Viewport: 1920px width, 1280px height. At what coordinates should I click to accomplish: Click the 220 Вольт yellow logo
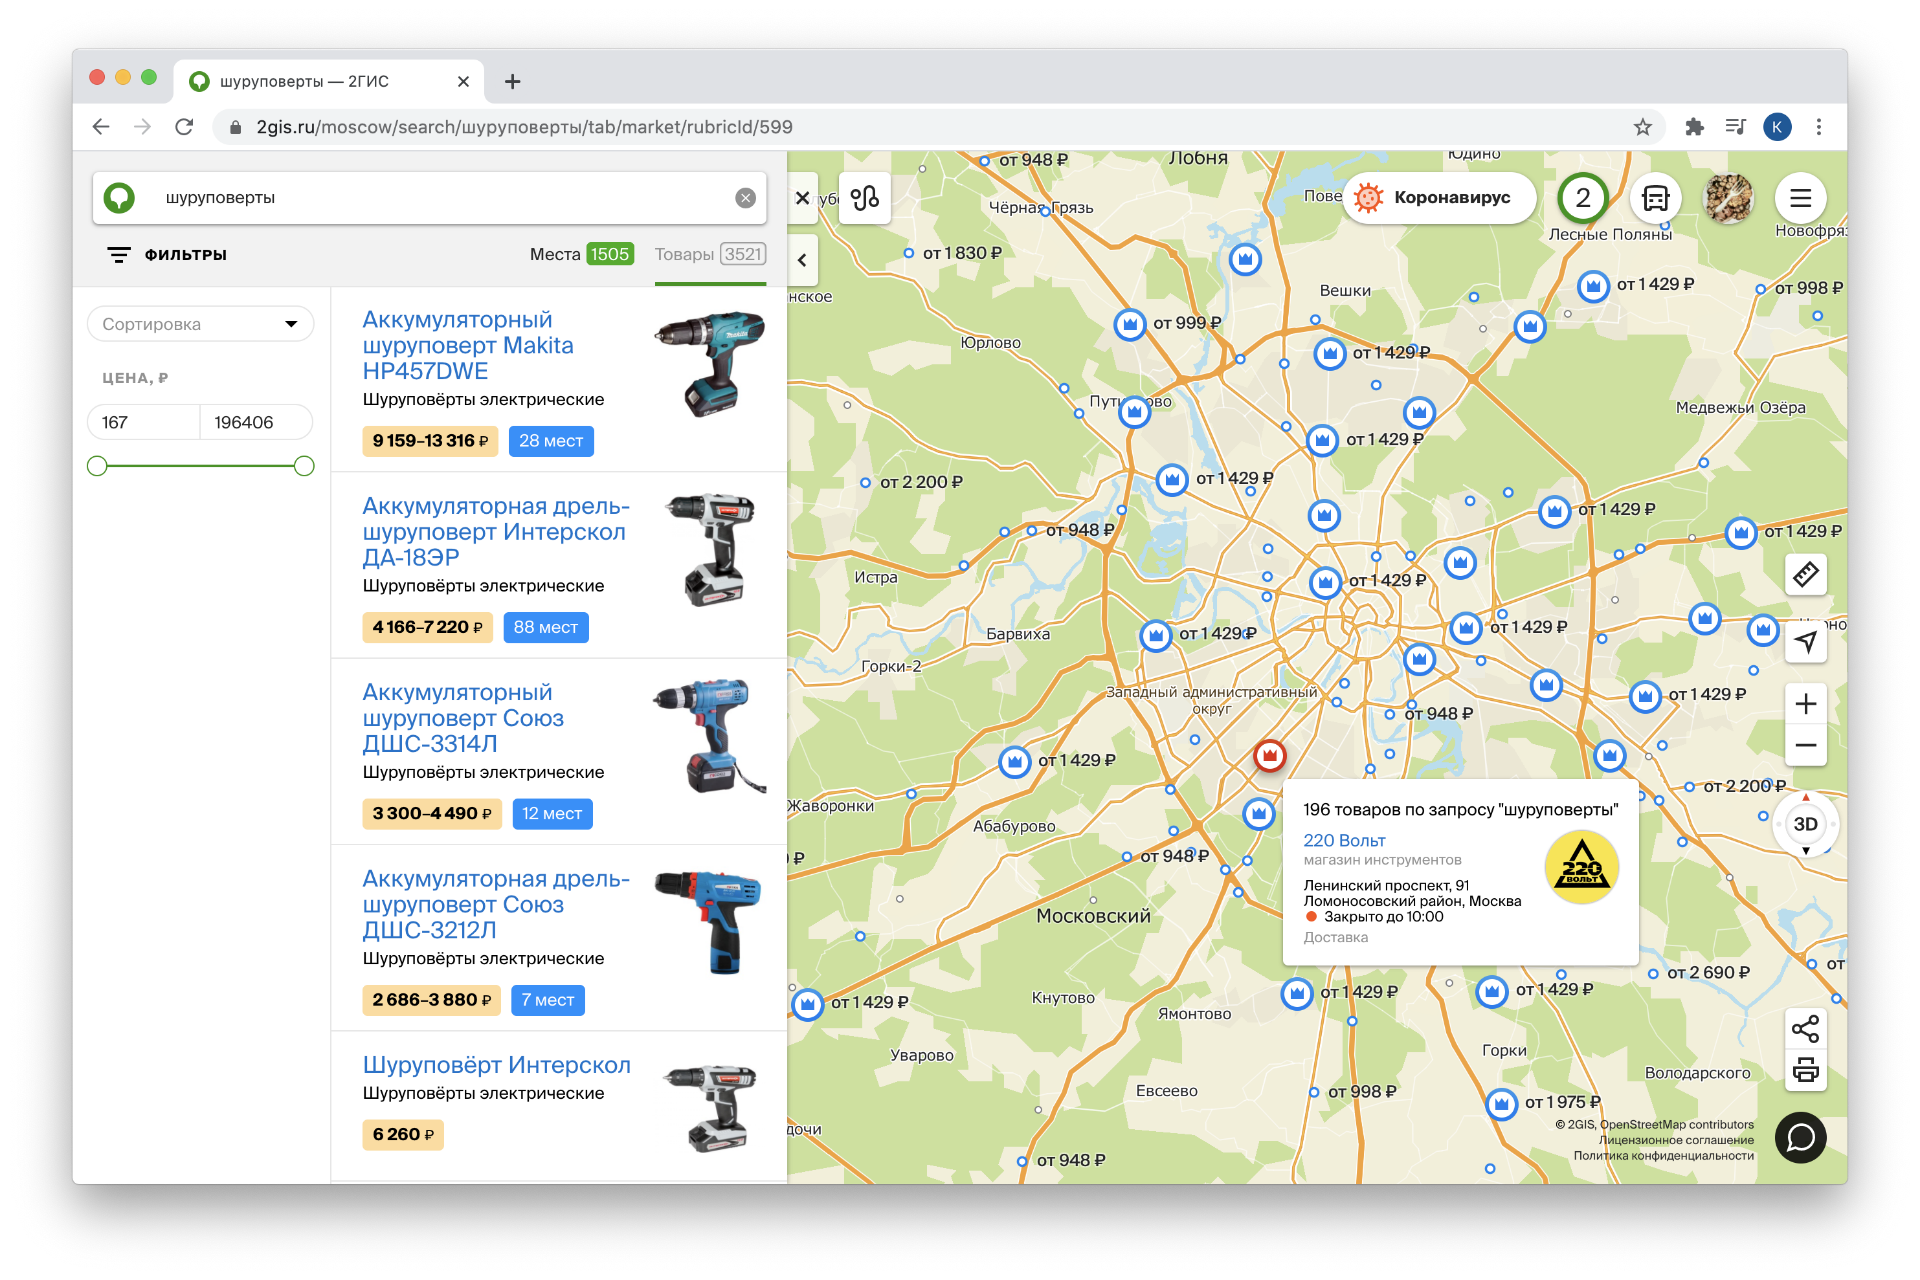pos(1582,867)
